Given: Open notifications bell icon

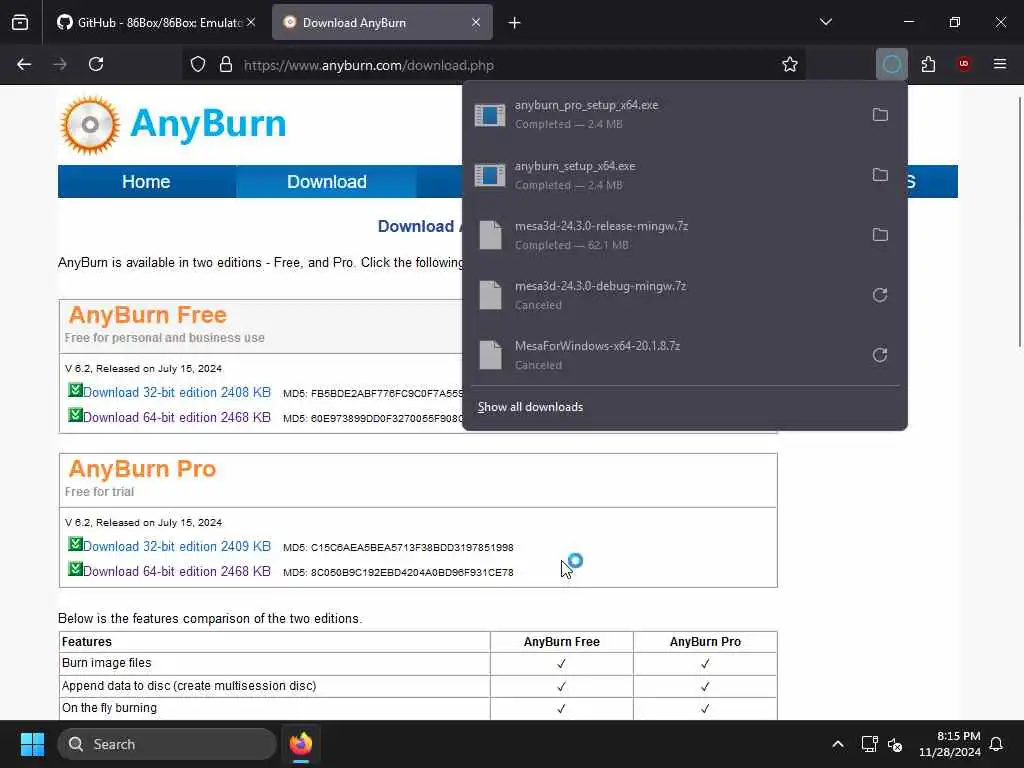Looking at the screenshot, I should 997,744.
